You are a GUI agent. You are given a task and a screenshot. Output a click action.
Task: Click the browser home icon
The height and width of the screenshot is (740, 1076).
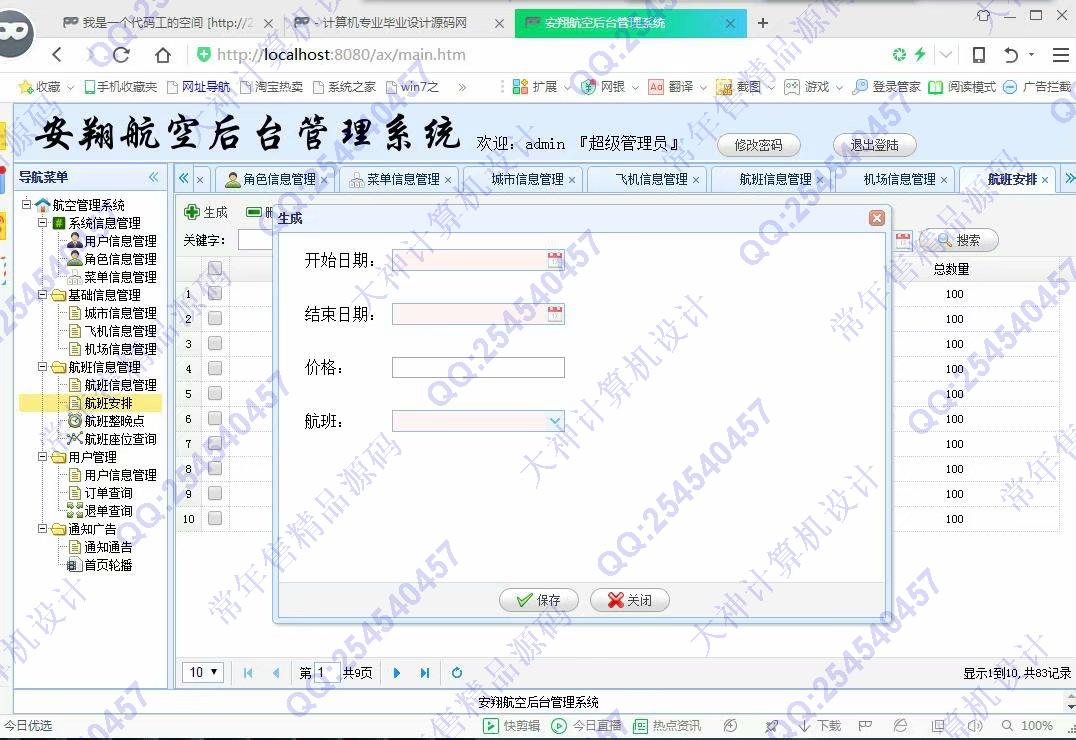pyautogui.click(x=163, y=54)
